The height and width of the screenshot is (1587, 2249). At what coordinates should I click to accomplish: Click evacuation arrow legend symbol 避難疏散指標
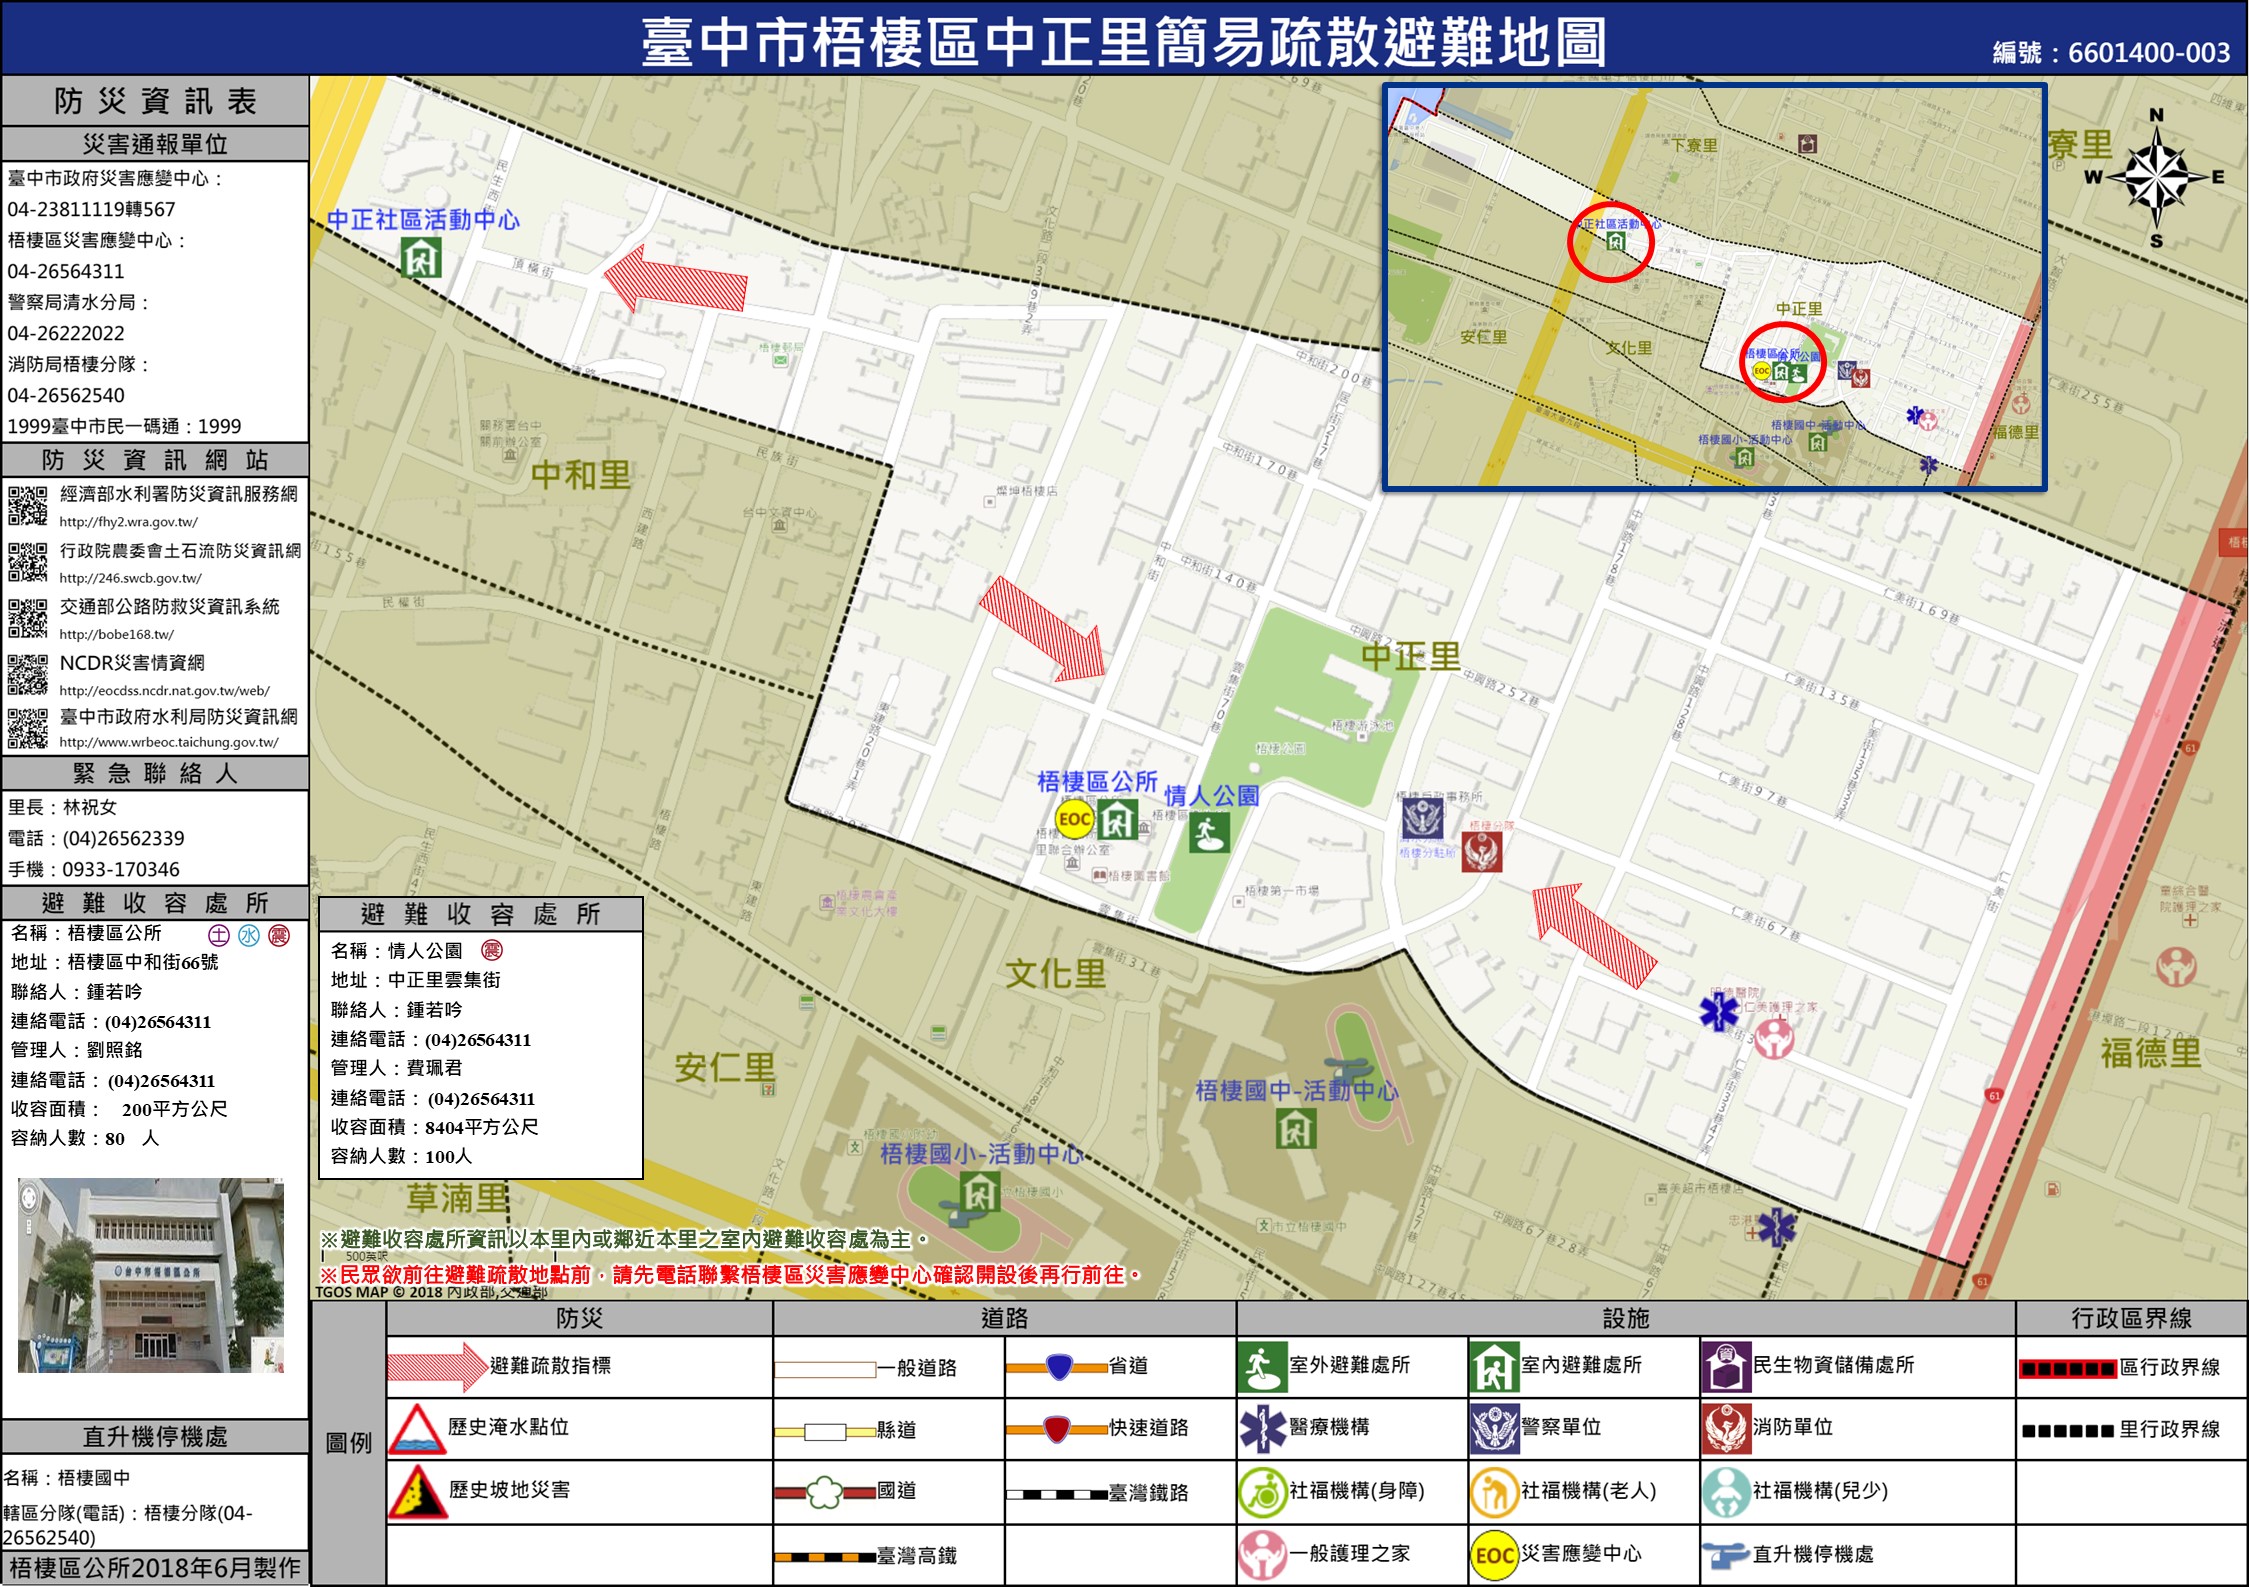tap(436, 1367)
